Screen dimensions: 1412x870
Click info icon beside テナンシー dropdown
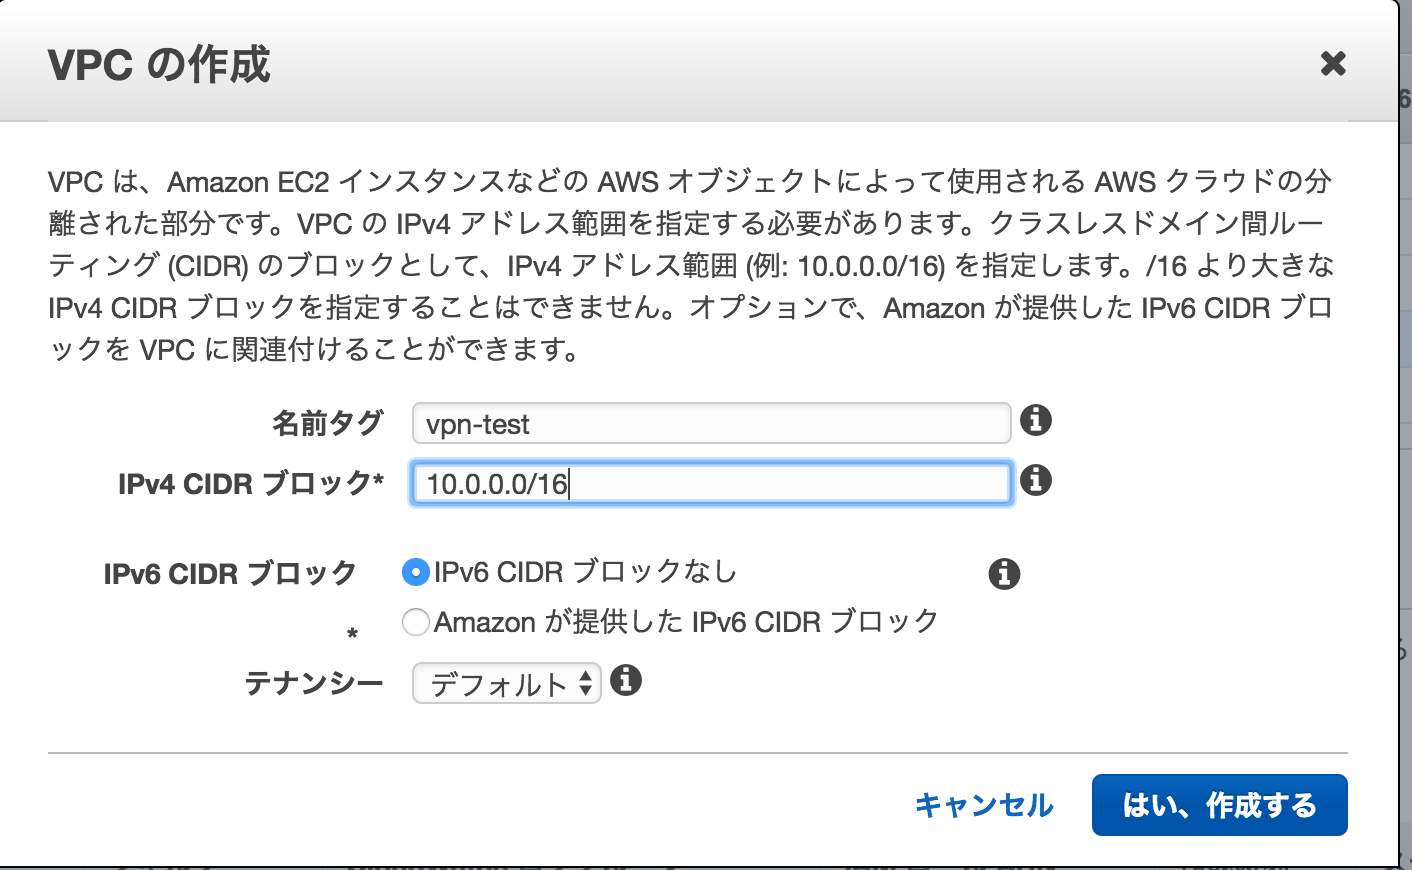[626, 681]
